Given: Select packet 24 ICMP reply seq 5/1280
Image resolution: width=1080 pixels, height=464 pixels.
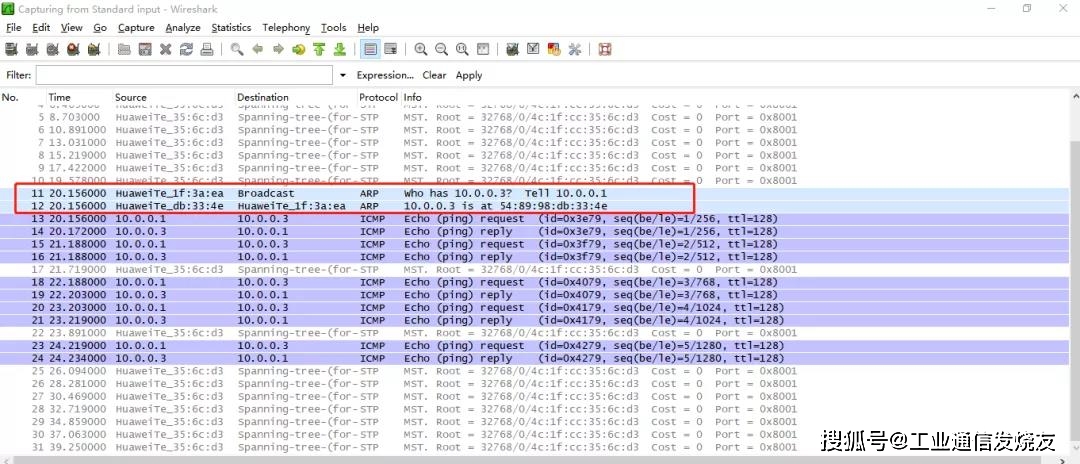Looking at the screenshot, I should (x=532, y=358).
